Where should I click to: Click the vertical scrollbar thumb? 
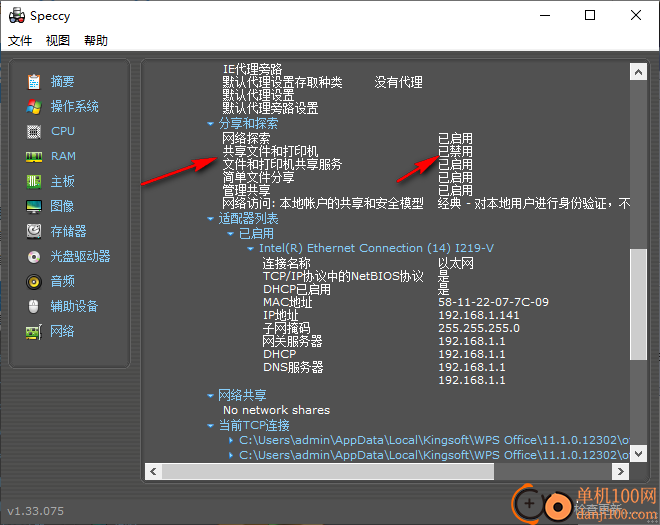(638, 304)
